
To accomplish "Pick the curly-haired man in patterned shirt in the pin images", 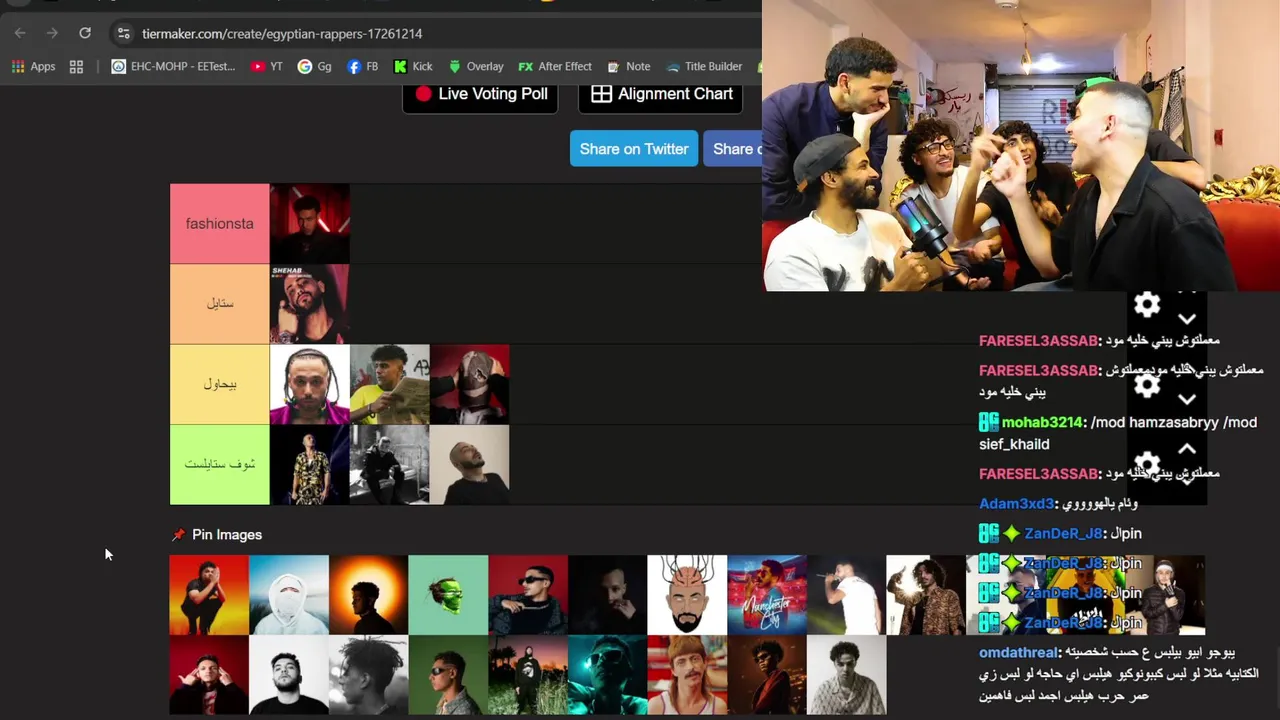I will (926, 595).
